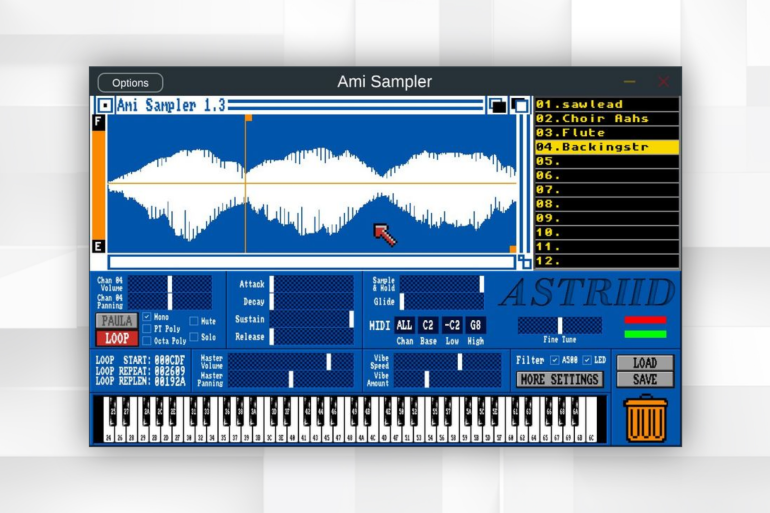Click the Vibe Amount slider

(447, 379)
